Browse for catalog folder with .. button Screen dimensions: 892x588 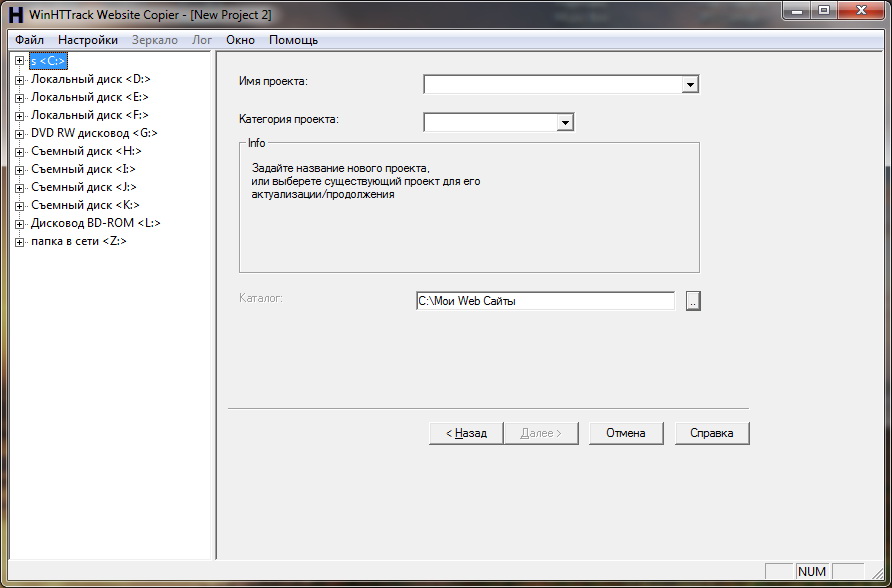(x=693, y=301)
